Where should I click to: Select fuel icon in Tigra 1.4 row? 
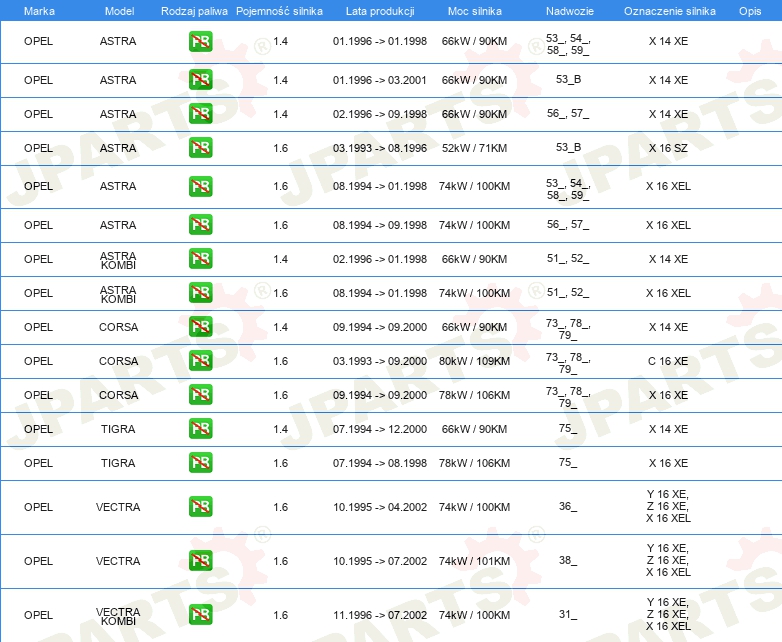(200, 428)
